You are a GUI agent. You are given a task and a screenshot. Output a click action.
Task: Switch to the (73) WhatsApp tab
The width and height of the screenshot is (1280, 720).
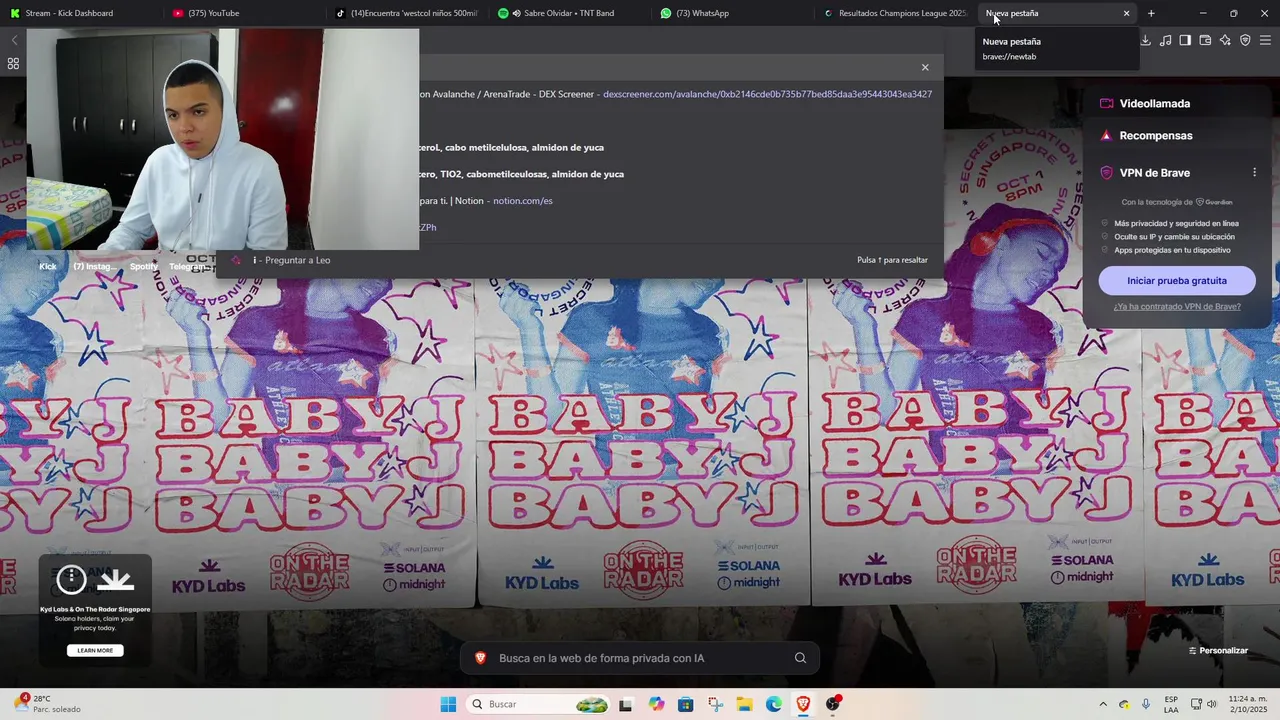pyautogui.click(x=732, y=13)
